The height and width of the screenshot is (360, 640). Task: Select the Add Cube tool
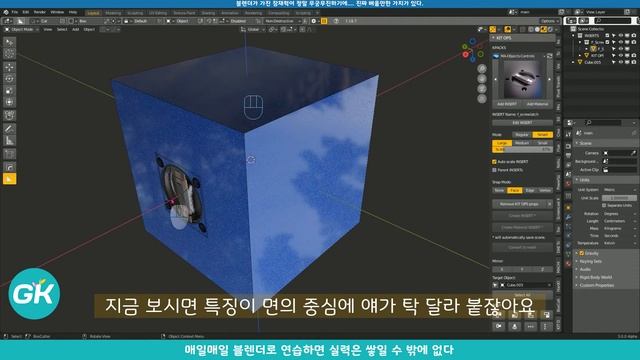[9, 154]
